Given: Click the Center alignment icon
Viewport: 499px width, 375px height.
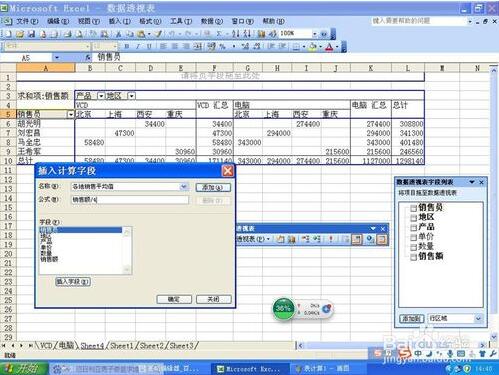Looking at the screenshot, I should coord(174,47).
